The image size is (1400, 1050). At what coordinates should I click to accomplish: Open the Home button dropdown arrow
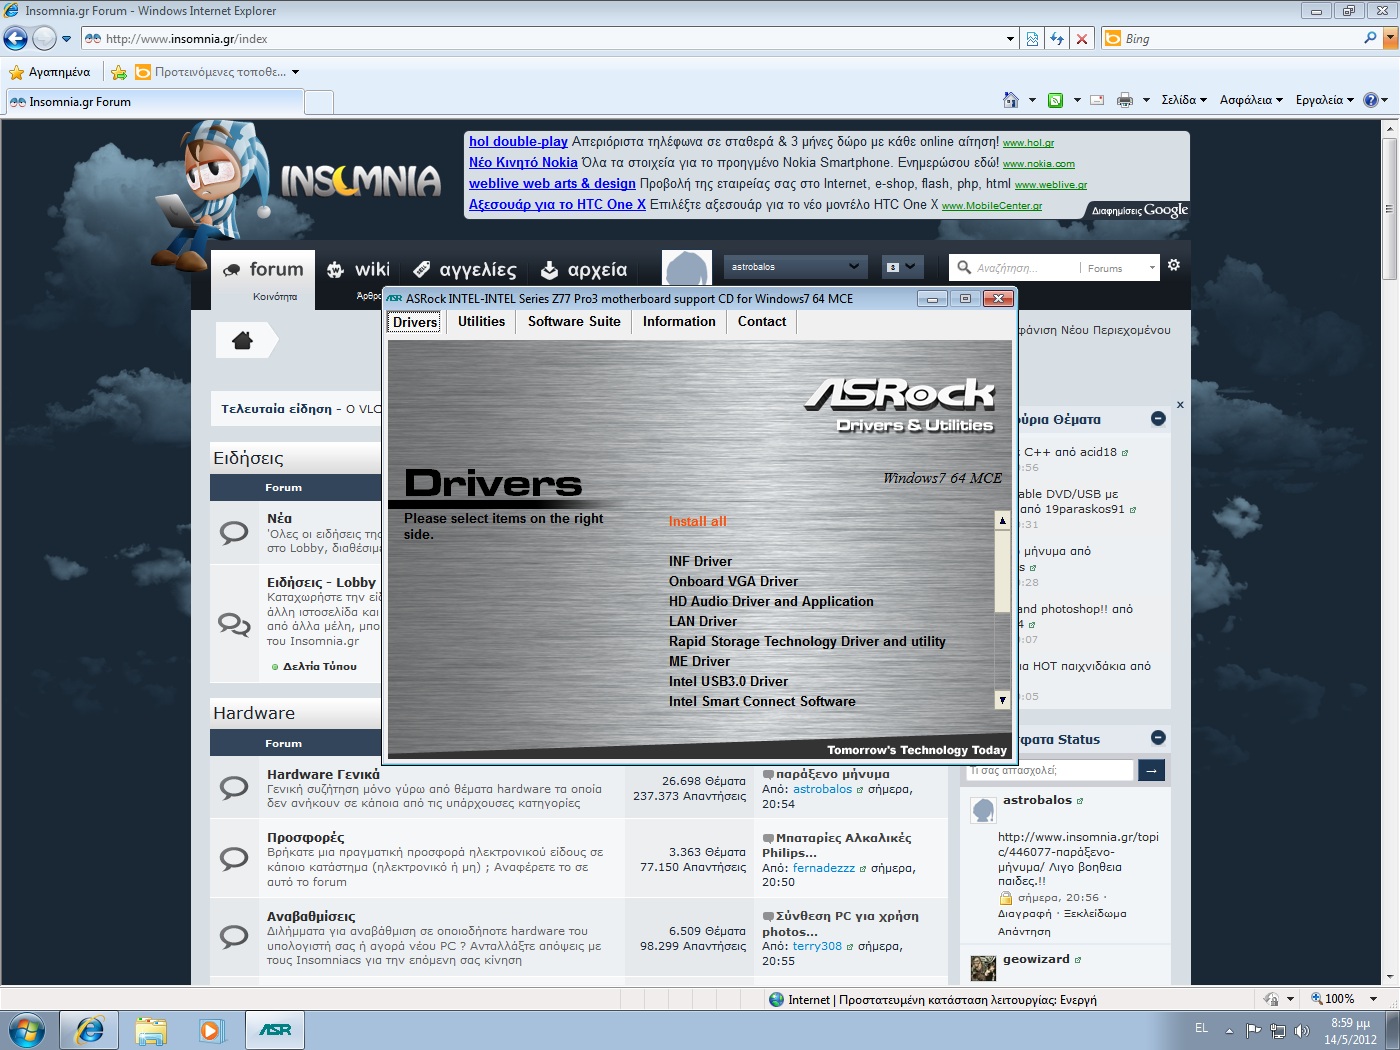click(x=1032, y=100)
